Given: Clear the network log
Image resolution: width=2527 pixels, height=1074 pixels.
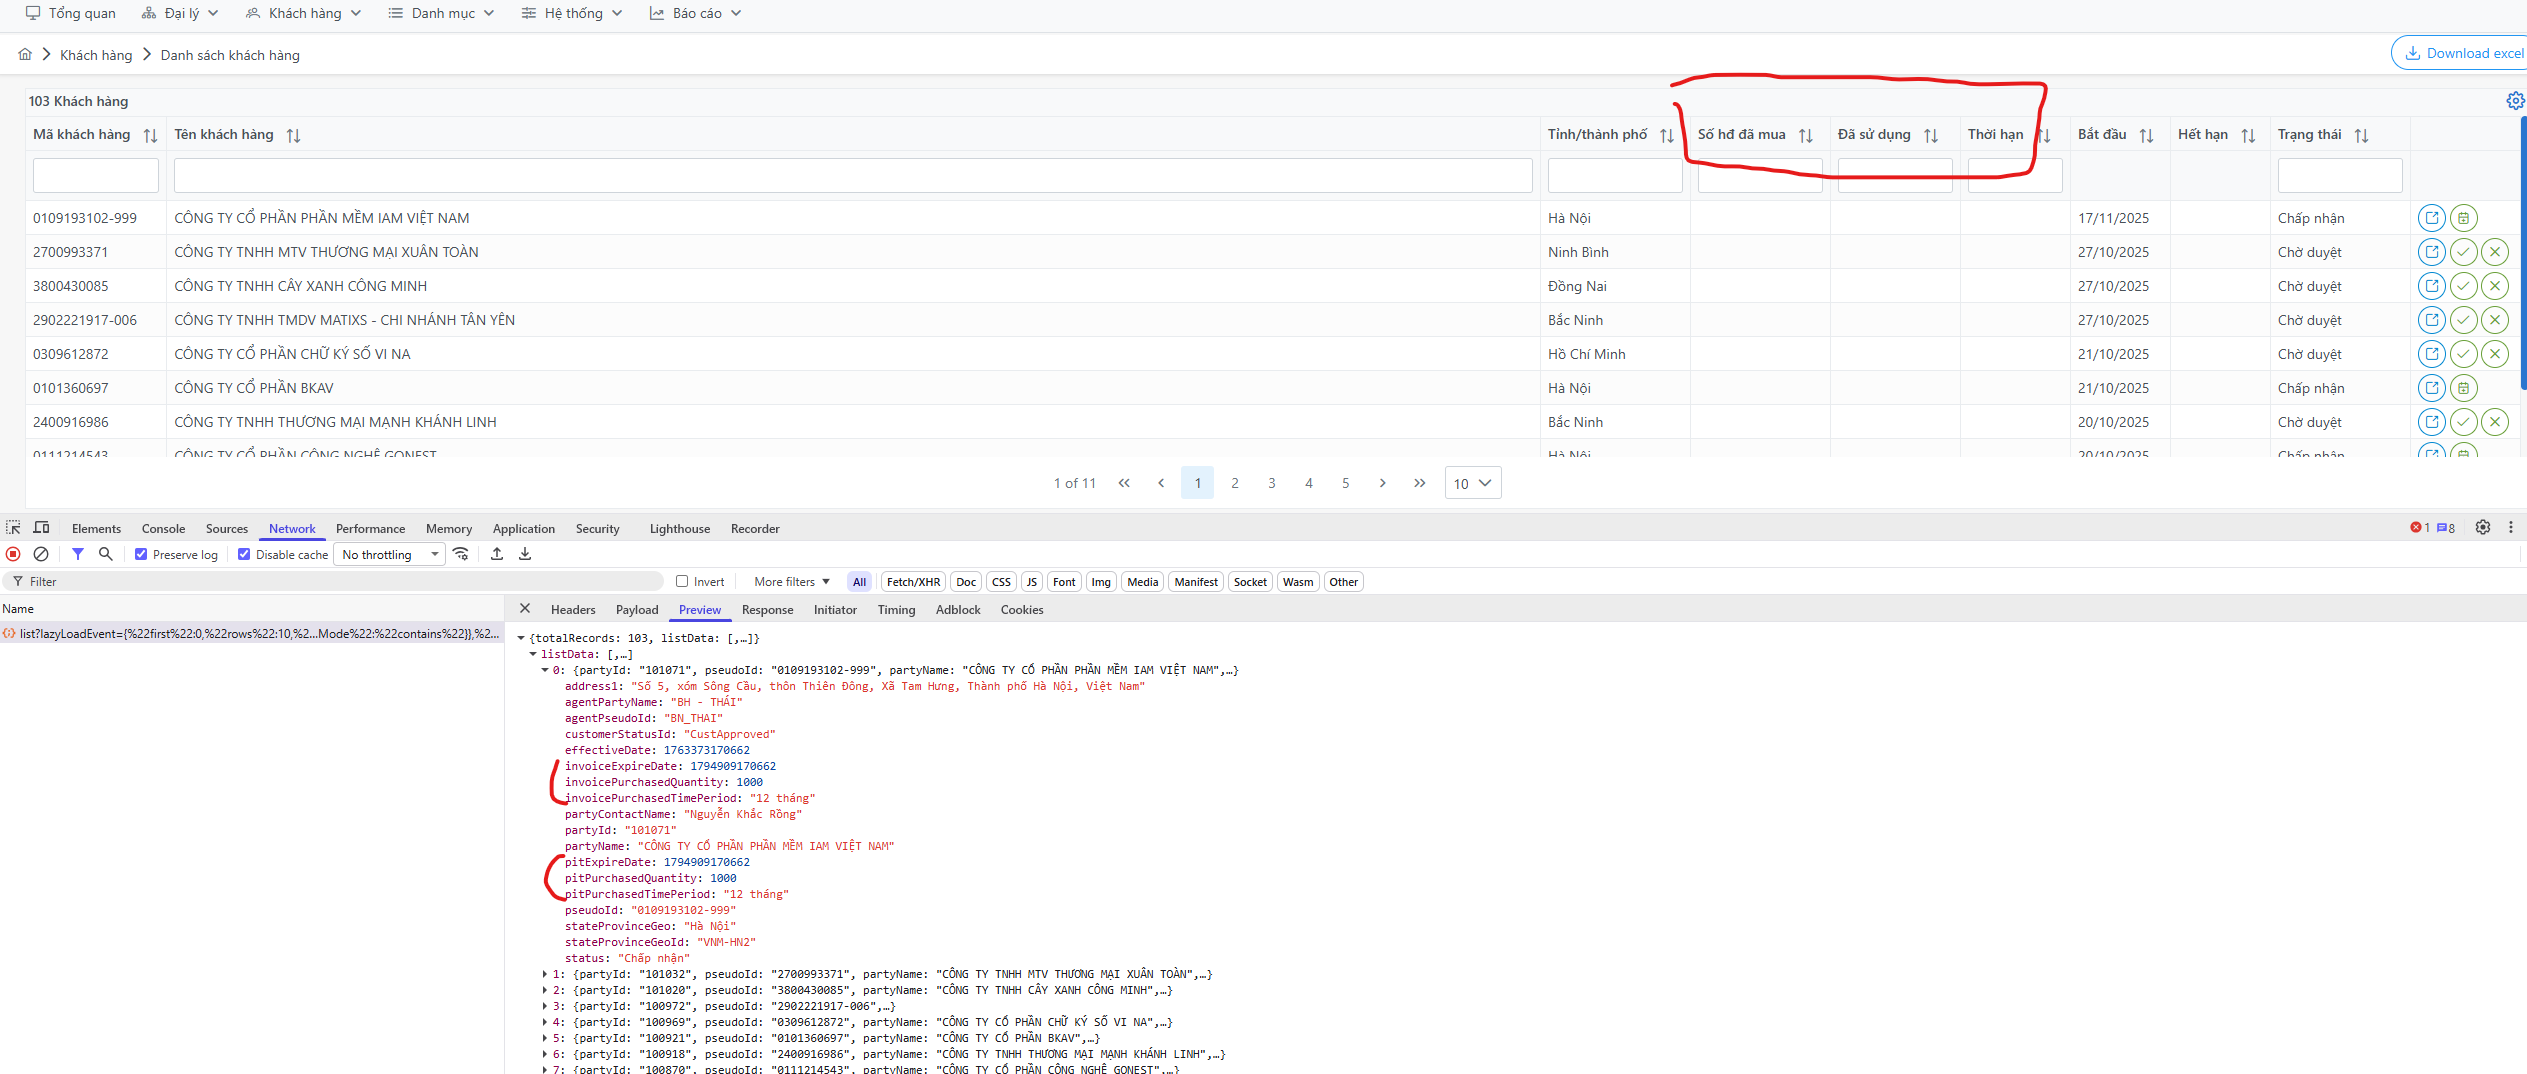Looking at the screenshot, I should point(41,554).
